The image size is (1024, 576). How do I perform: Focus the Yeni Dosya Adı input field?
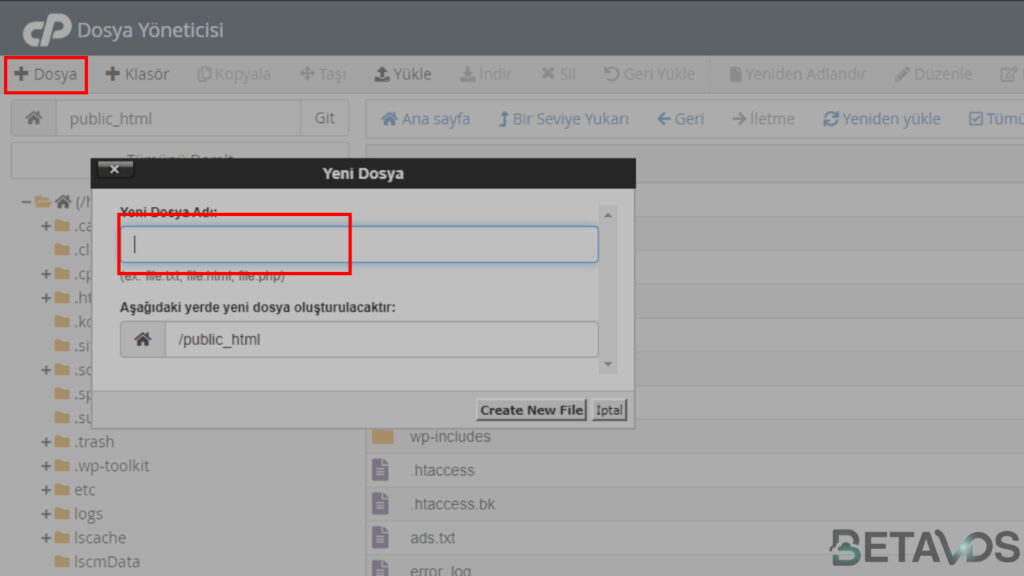(x=359, y=244)
